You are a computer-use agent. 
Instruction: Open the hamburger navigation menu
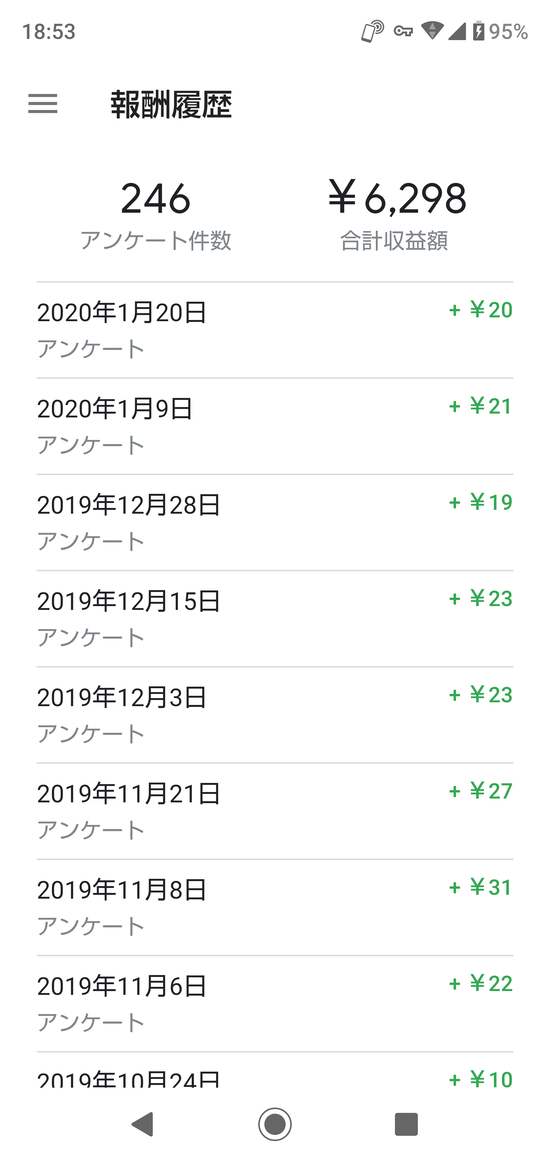43,104
